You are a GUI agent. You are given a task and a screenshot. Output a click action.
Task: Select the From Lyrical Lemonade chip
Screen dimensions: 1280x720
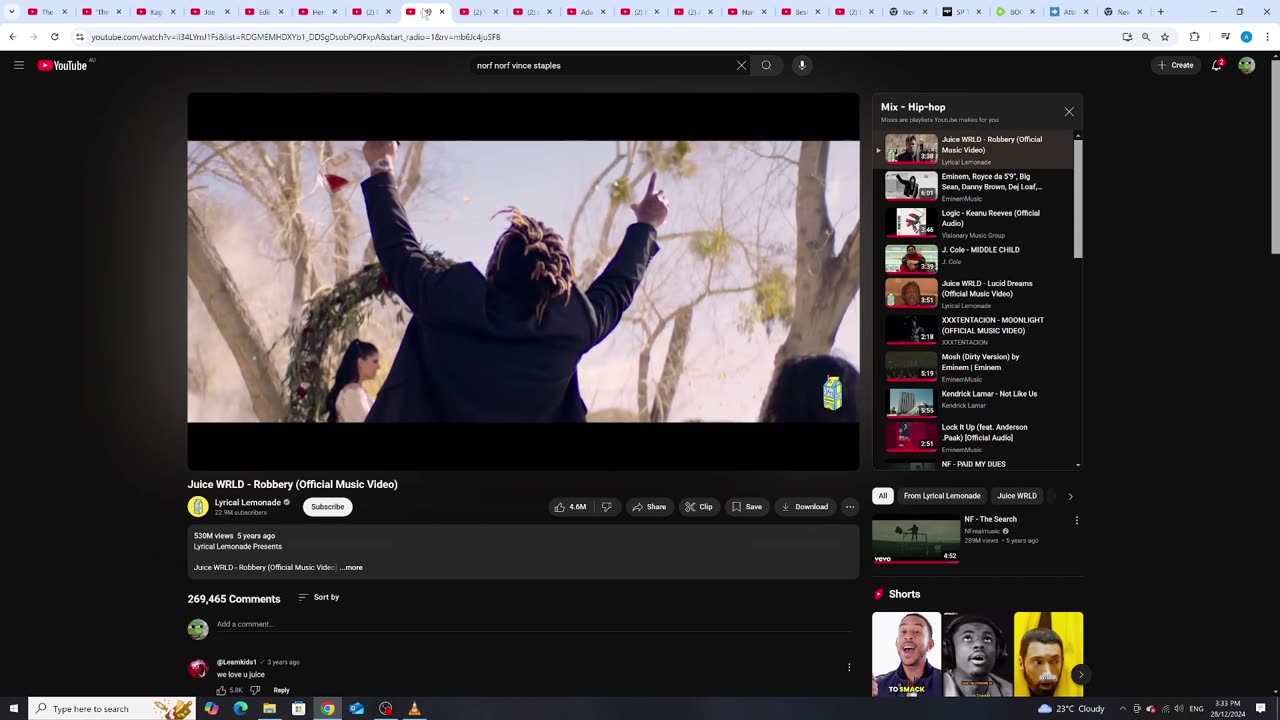942,496
